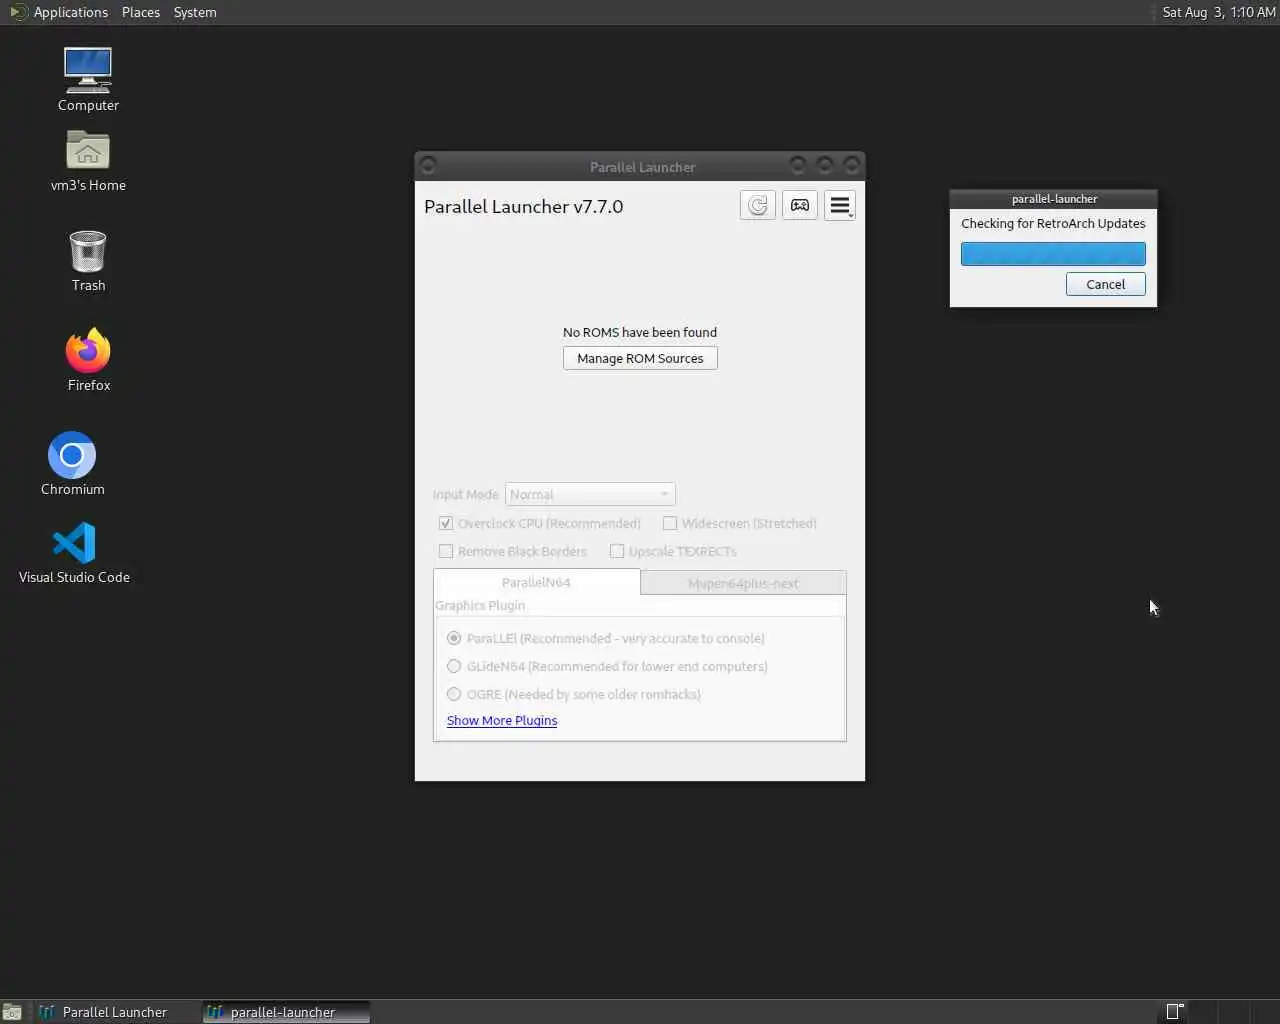Click the date and time in the top panel

click(1219, 12)
